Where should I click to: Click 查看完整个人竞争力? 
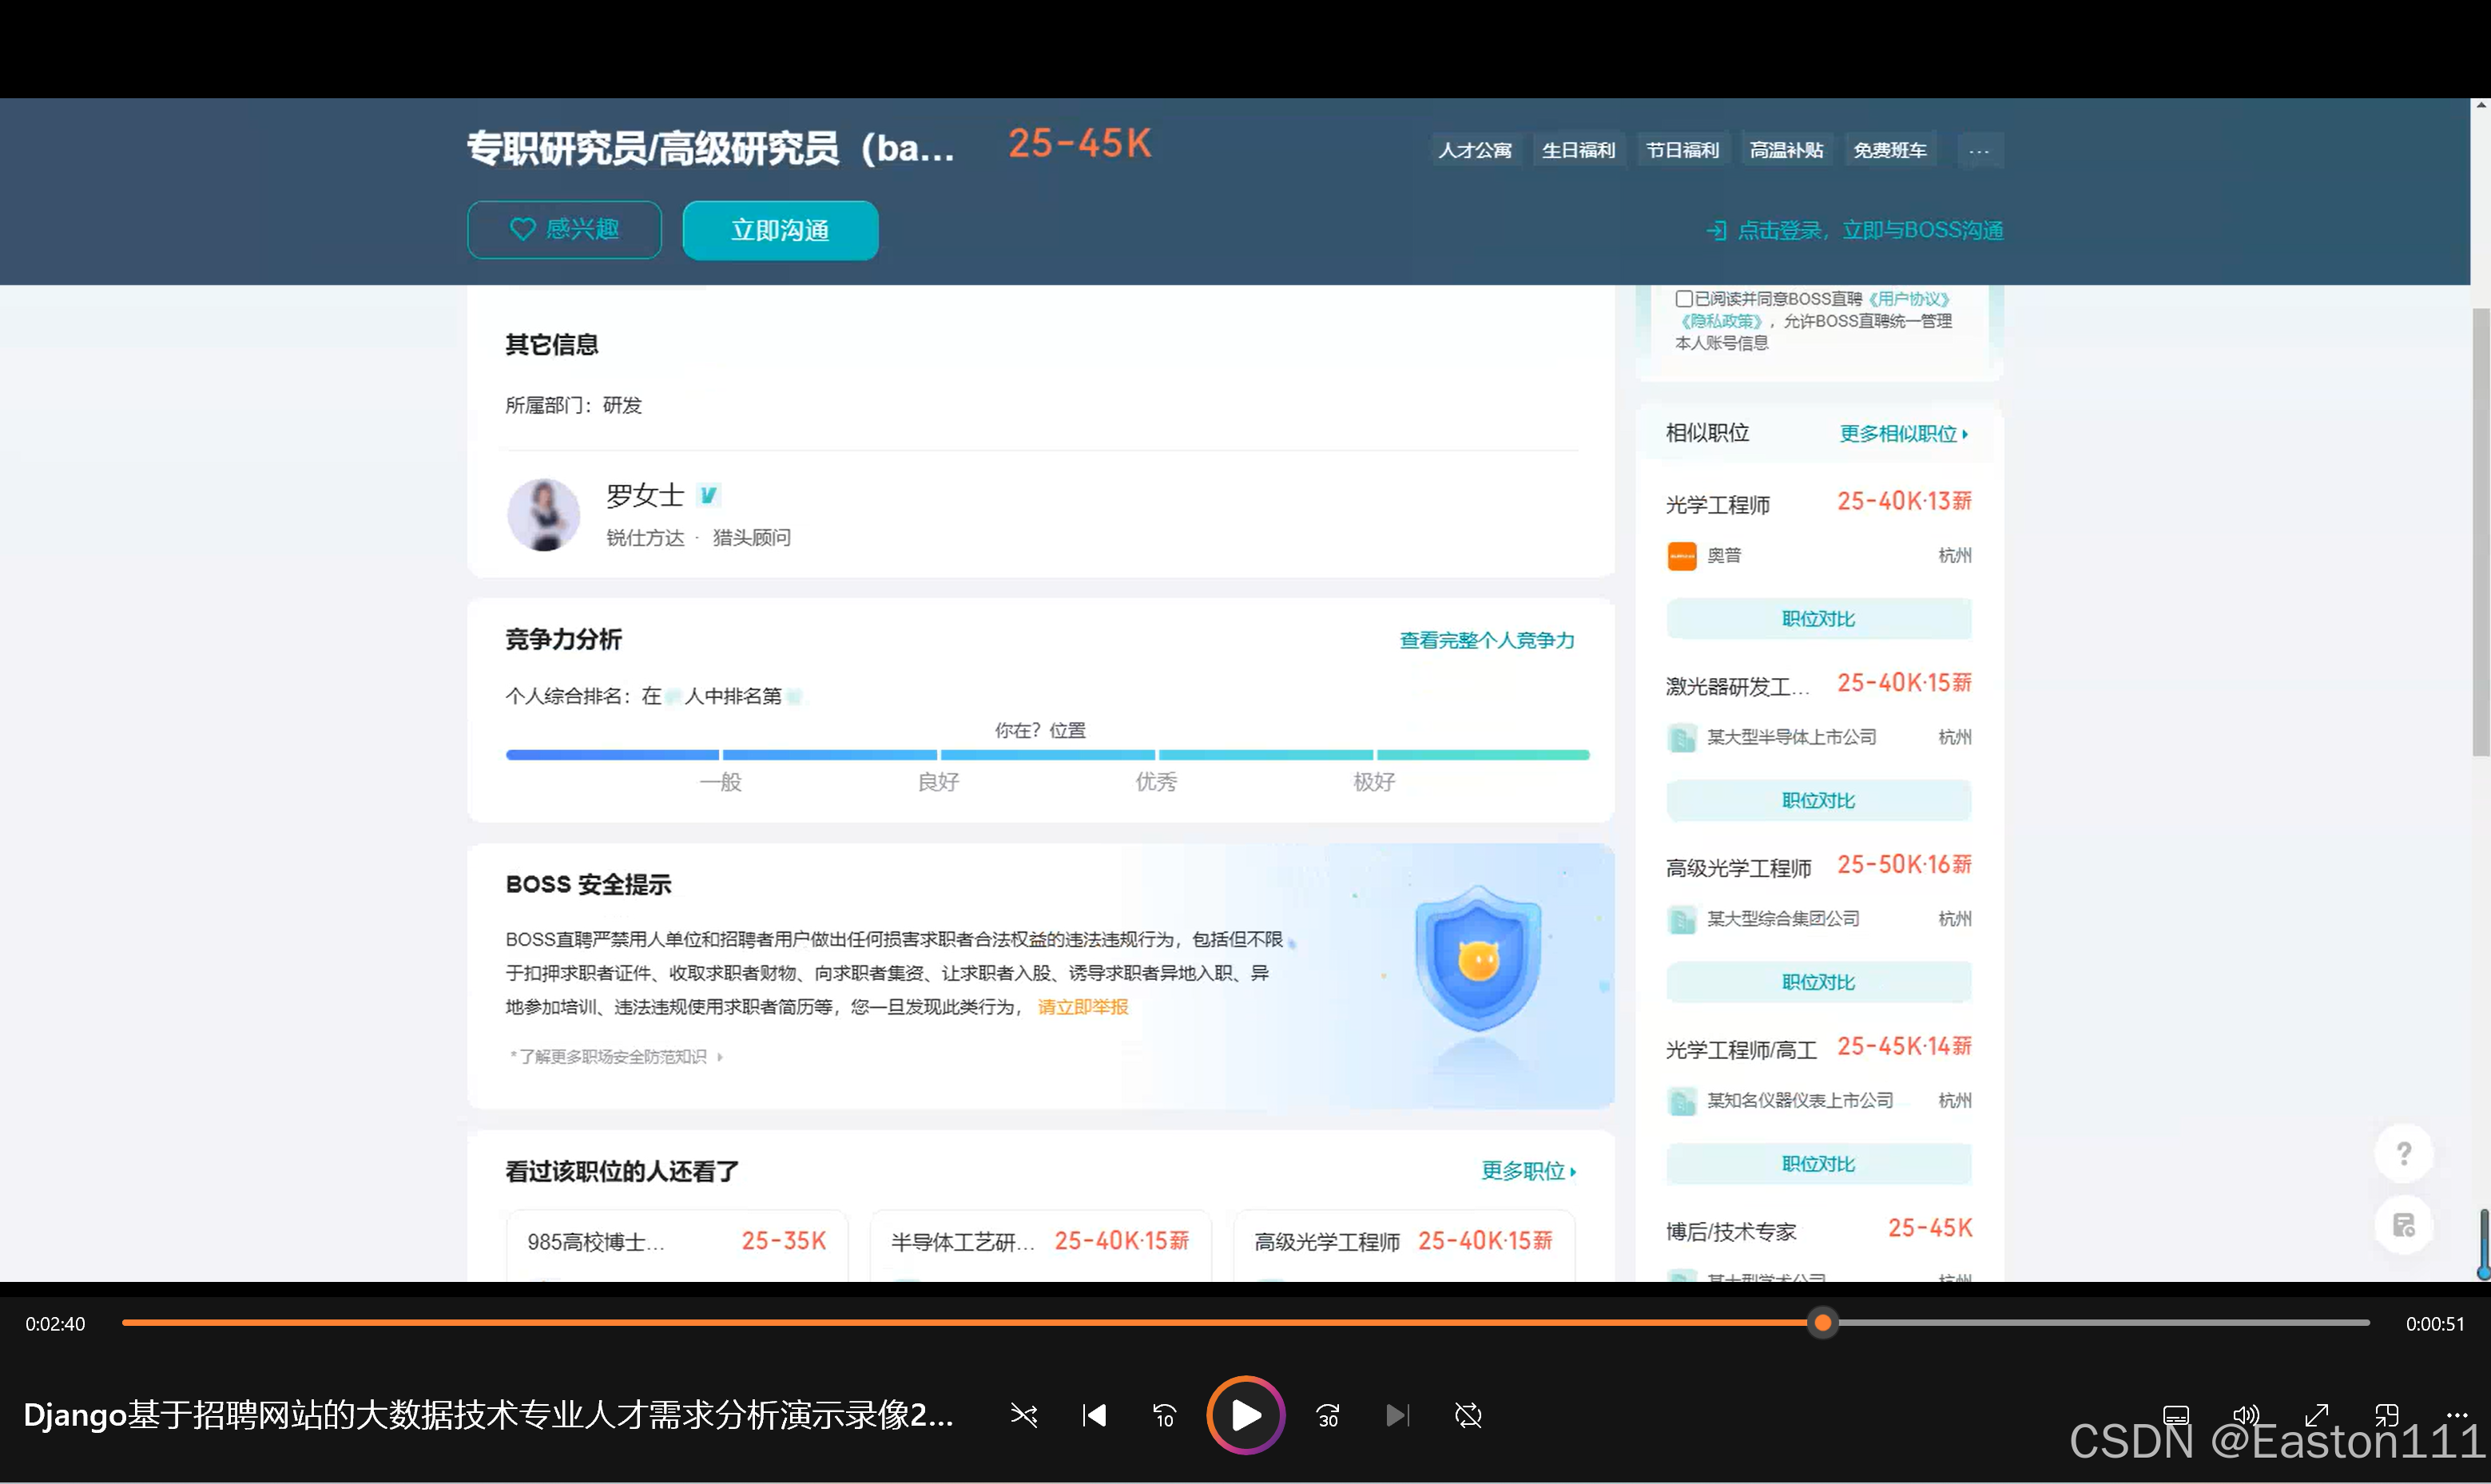tap(1487, 640)
